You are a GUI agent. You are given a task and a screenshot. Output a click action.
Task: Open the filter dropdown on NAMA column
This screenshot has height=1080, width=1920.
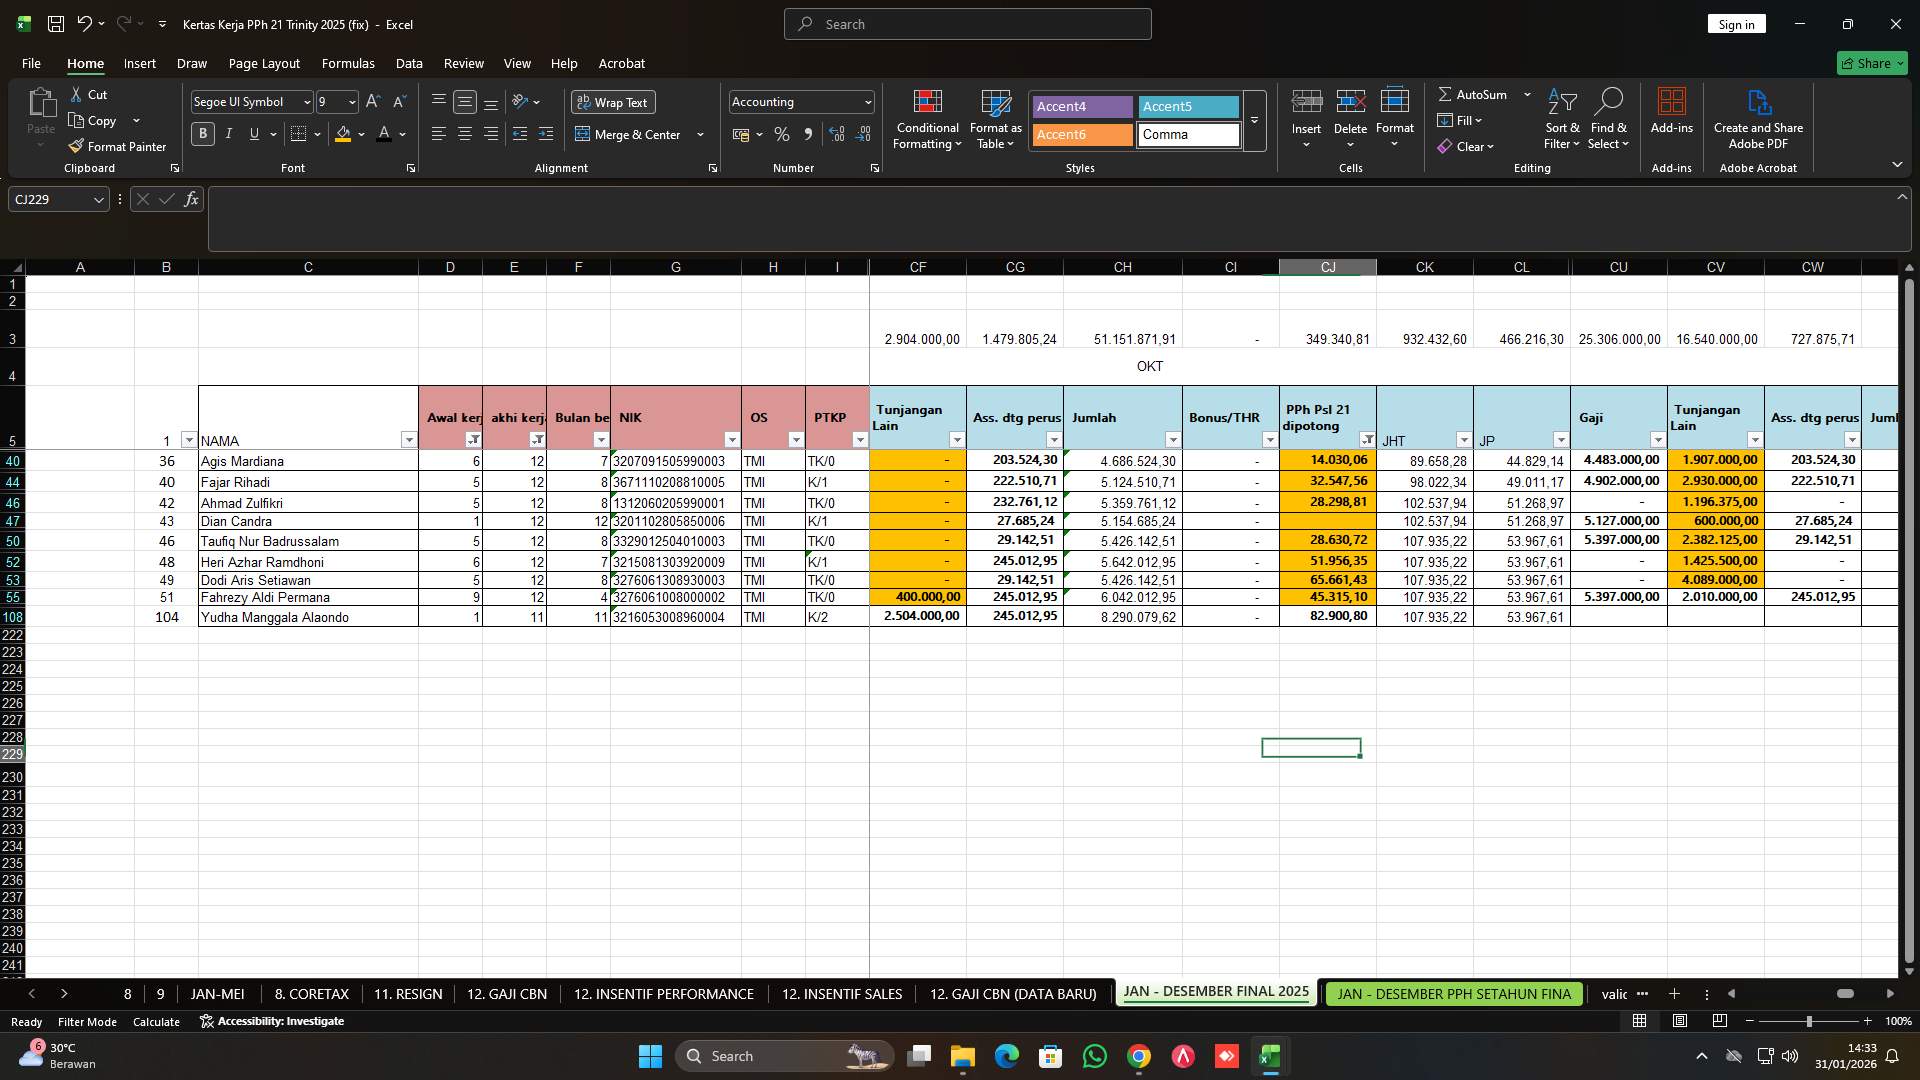click(408, 440)
